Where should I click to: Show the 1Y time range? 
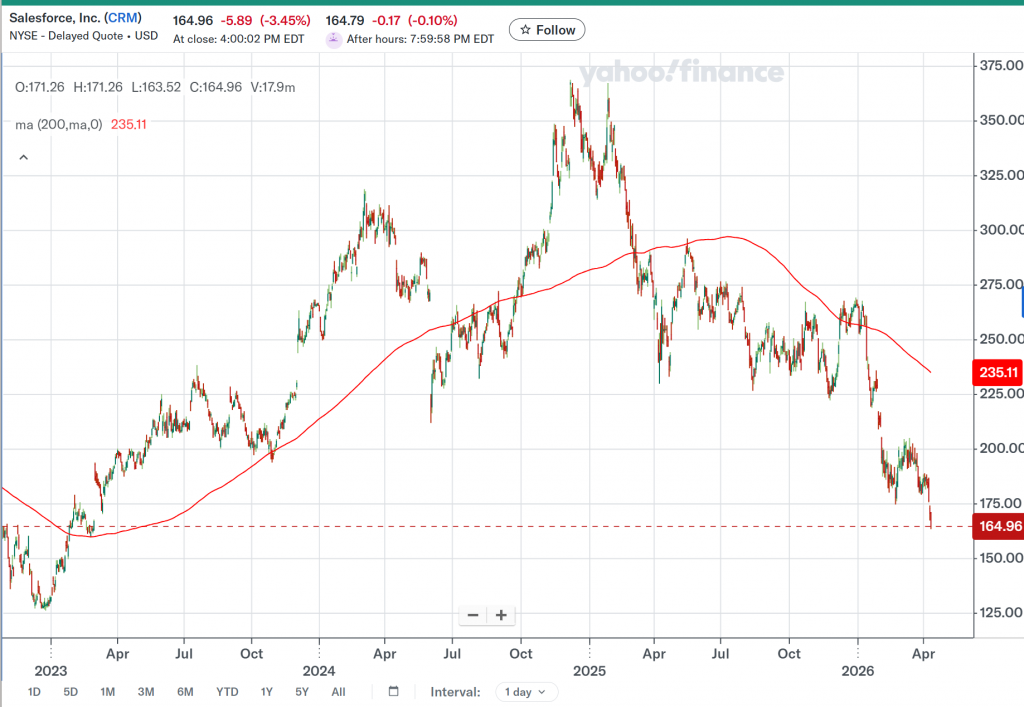pos(266,691)
